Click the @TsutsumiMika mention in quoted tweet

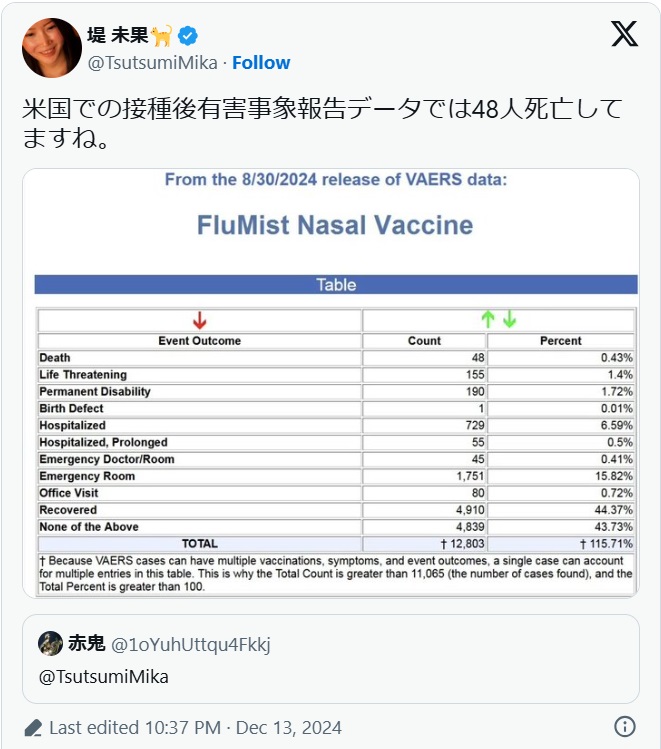(104, 677)
